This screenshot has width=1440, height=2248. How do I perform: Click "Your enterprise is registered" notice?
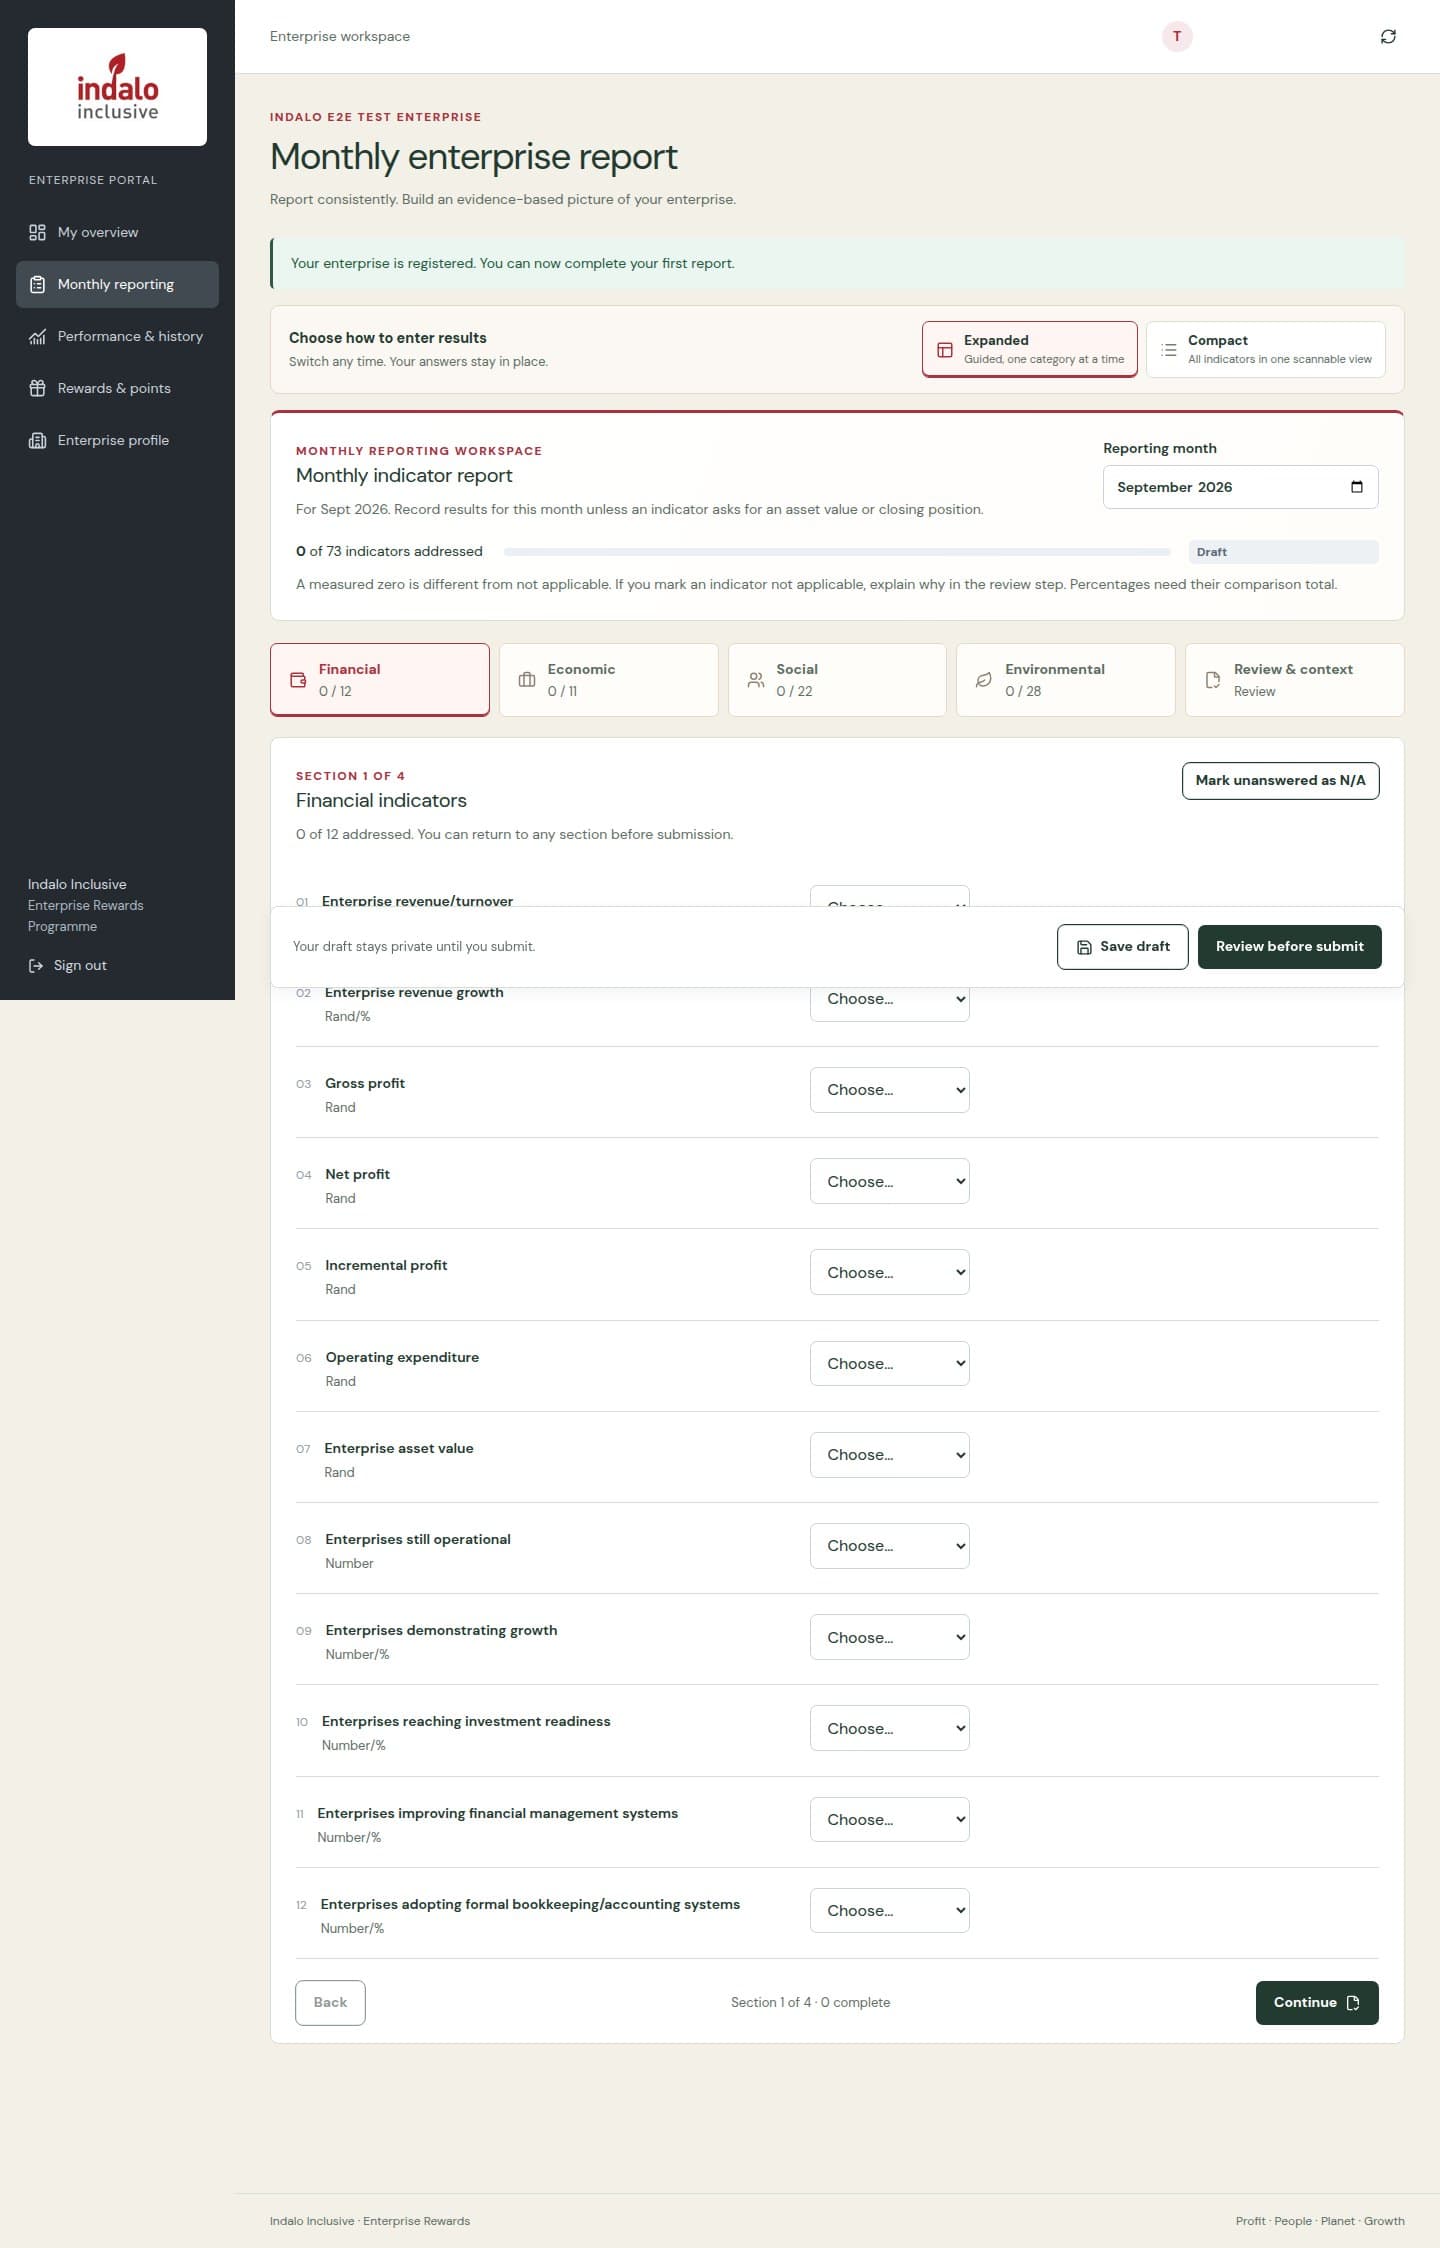(x=837, y=264)
